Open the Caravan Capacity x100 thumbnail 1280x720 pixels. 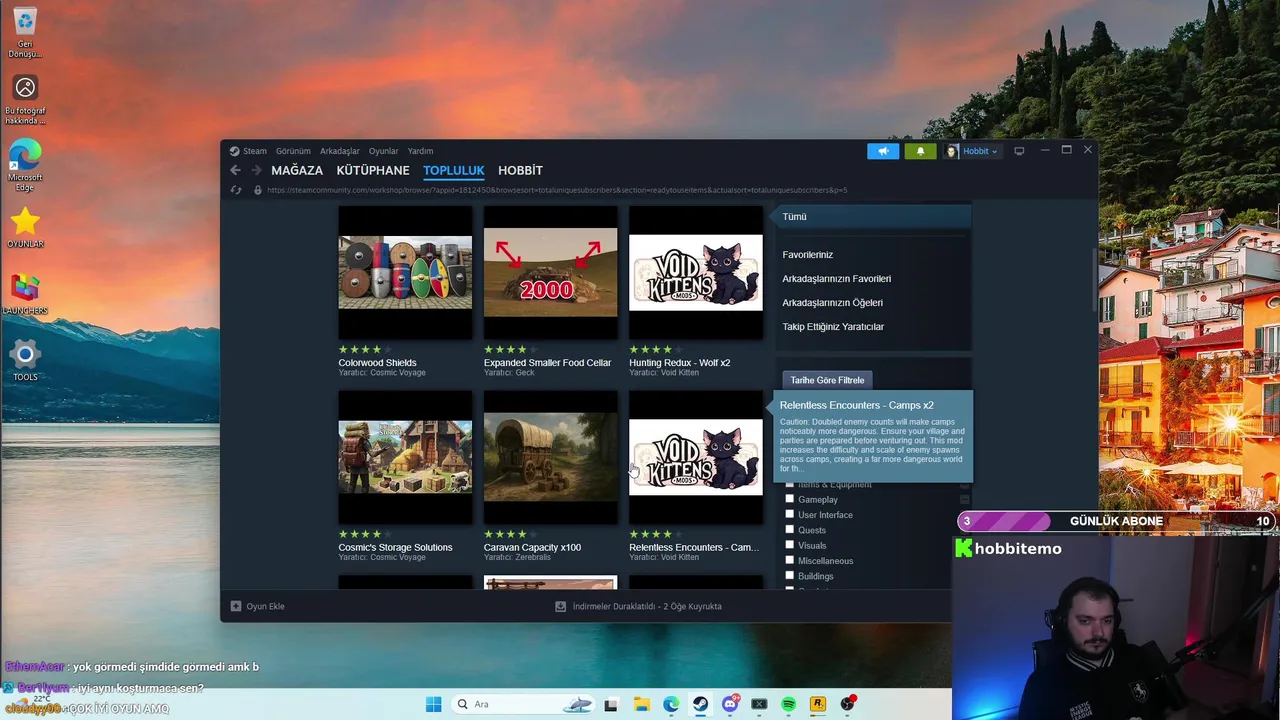[550, 457]
